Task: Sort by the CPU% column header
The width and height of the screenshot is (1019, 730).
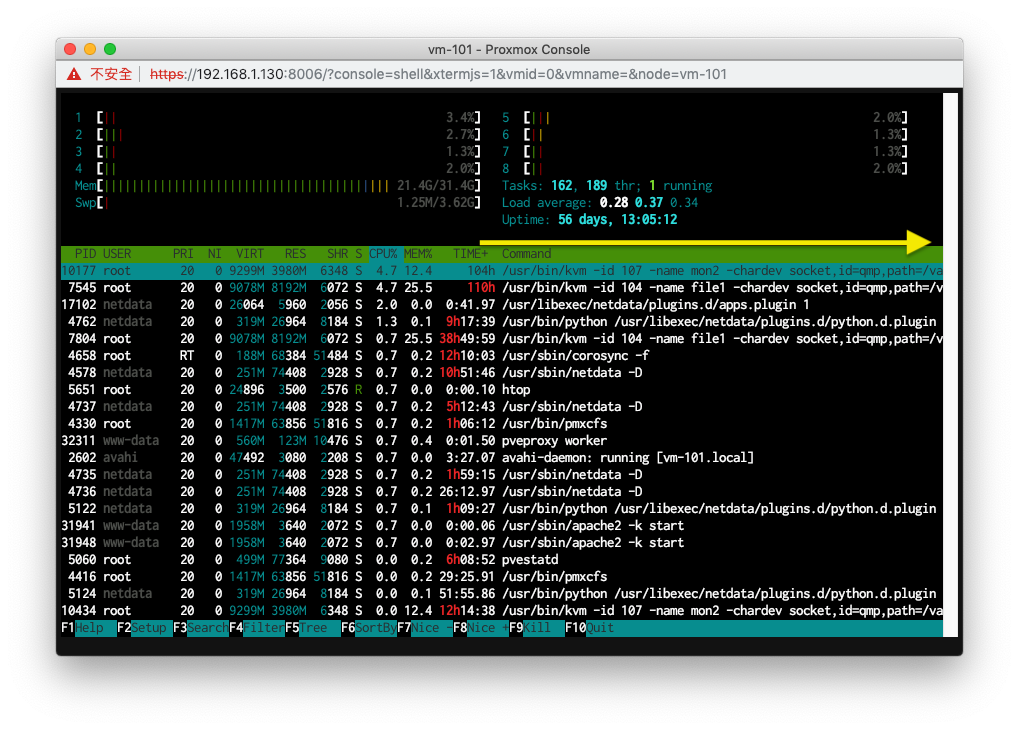Action: pyautogui.click(x=383, y=254)
